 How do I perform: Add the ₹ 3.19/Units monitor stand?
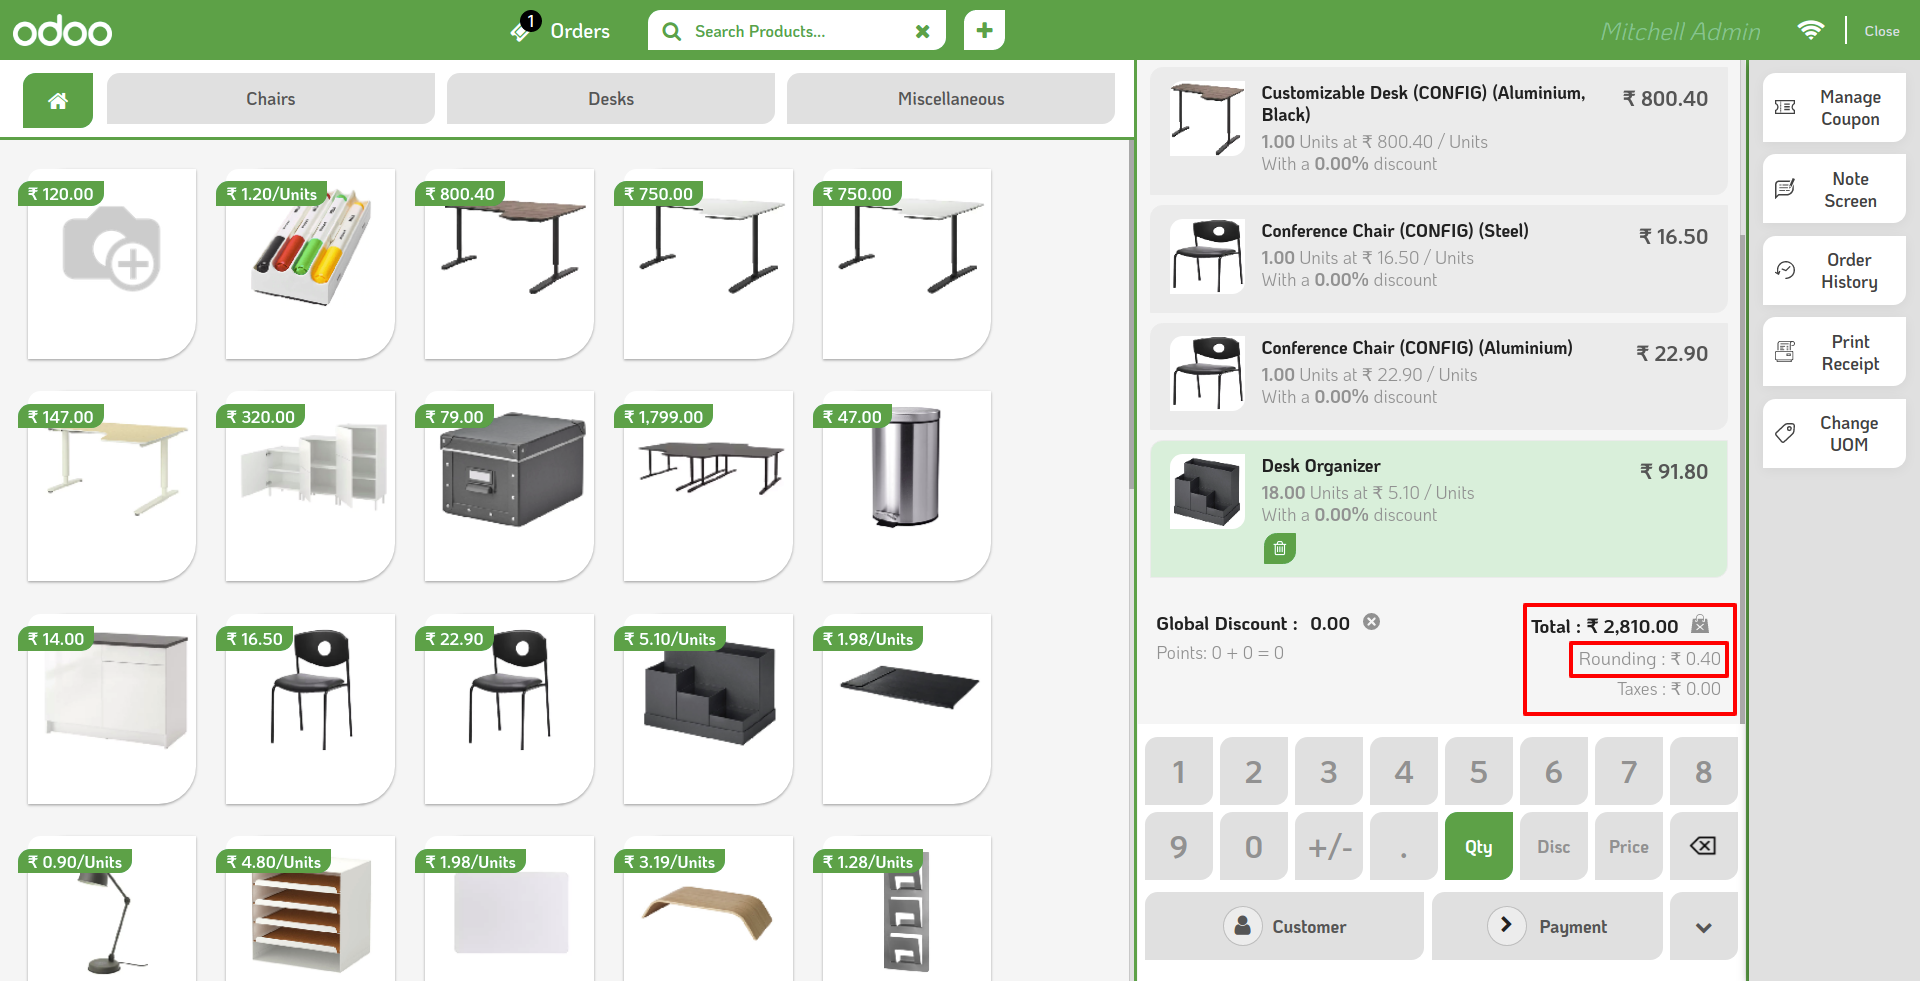(708, 910)
